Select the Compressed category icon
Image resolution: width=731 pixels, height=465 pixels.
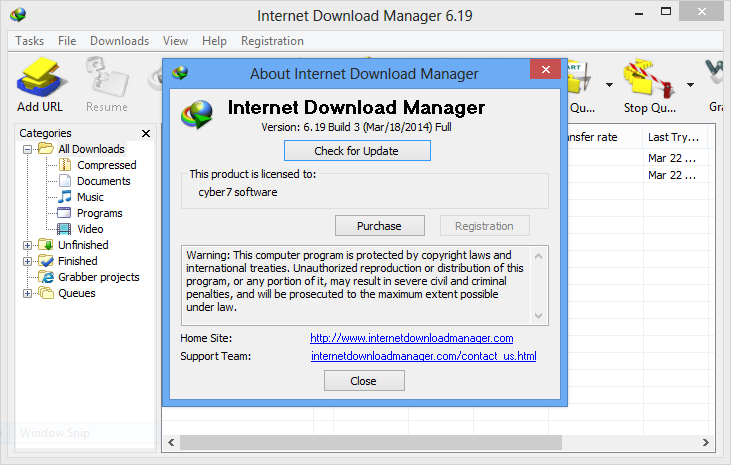point(65,165)
